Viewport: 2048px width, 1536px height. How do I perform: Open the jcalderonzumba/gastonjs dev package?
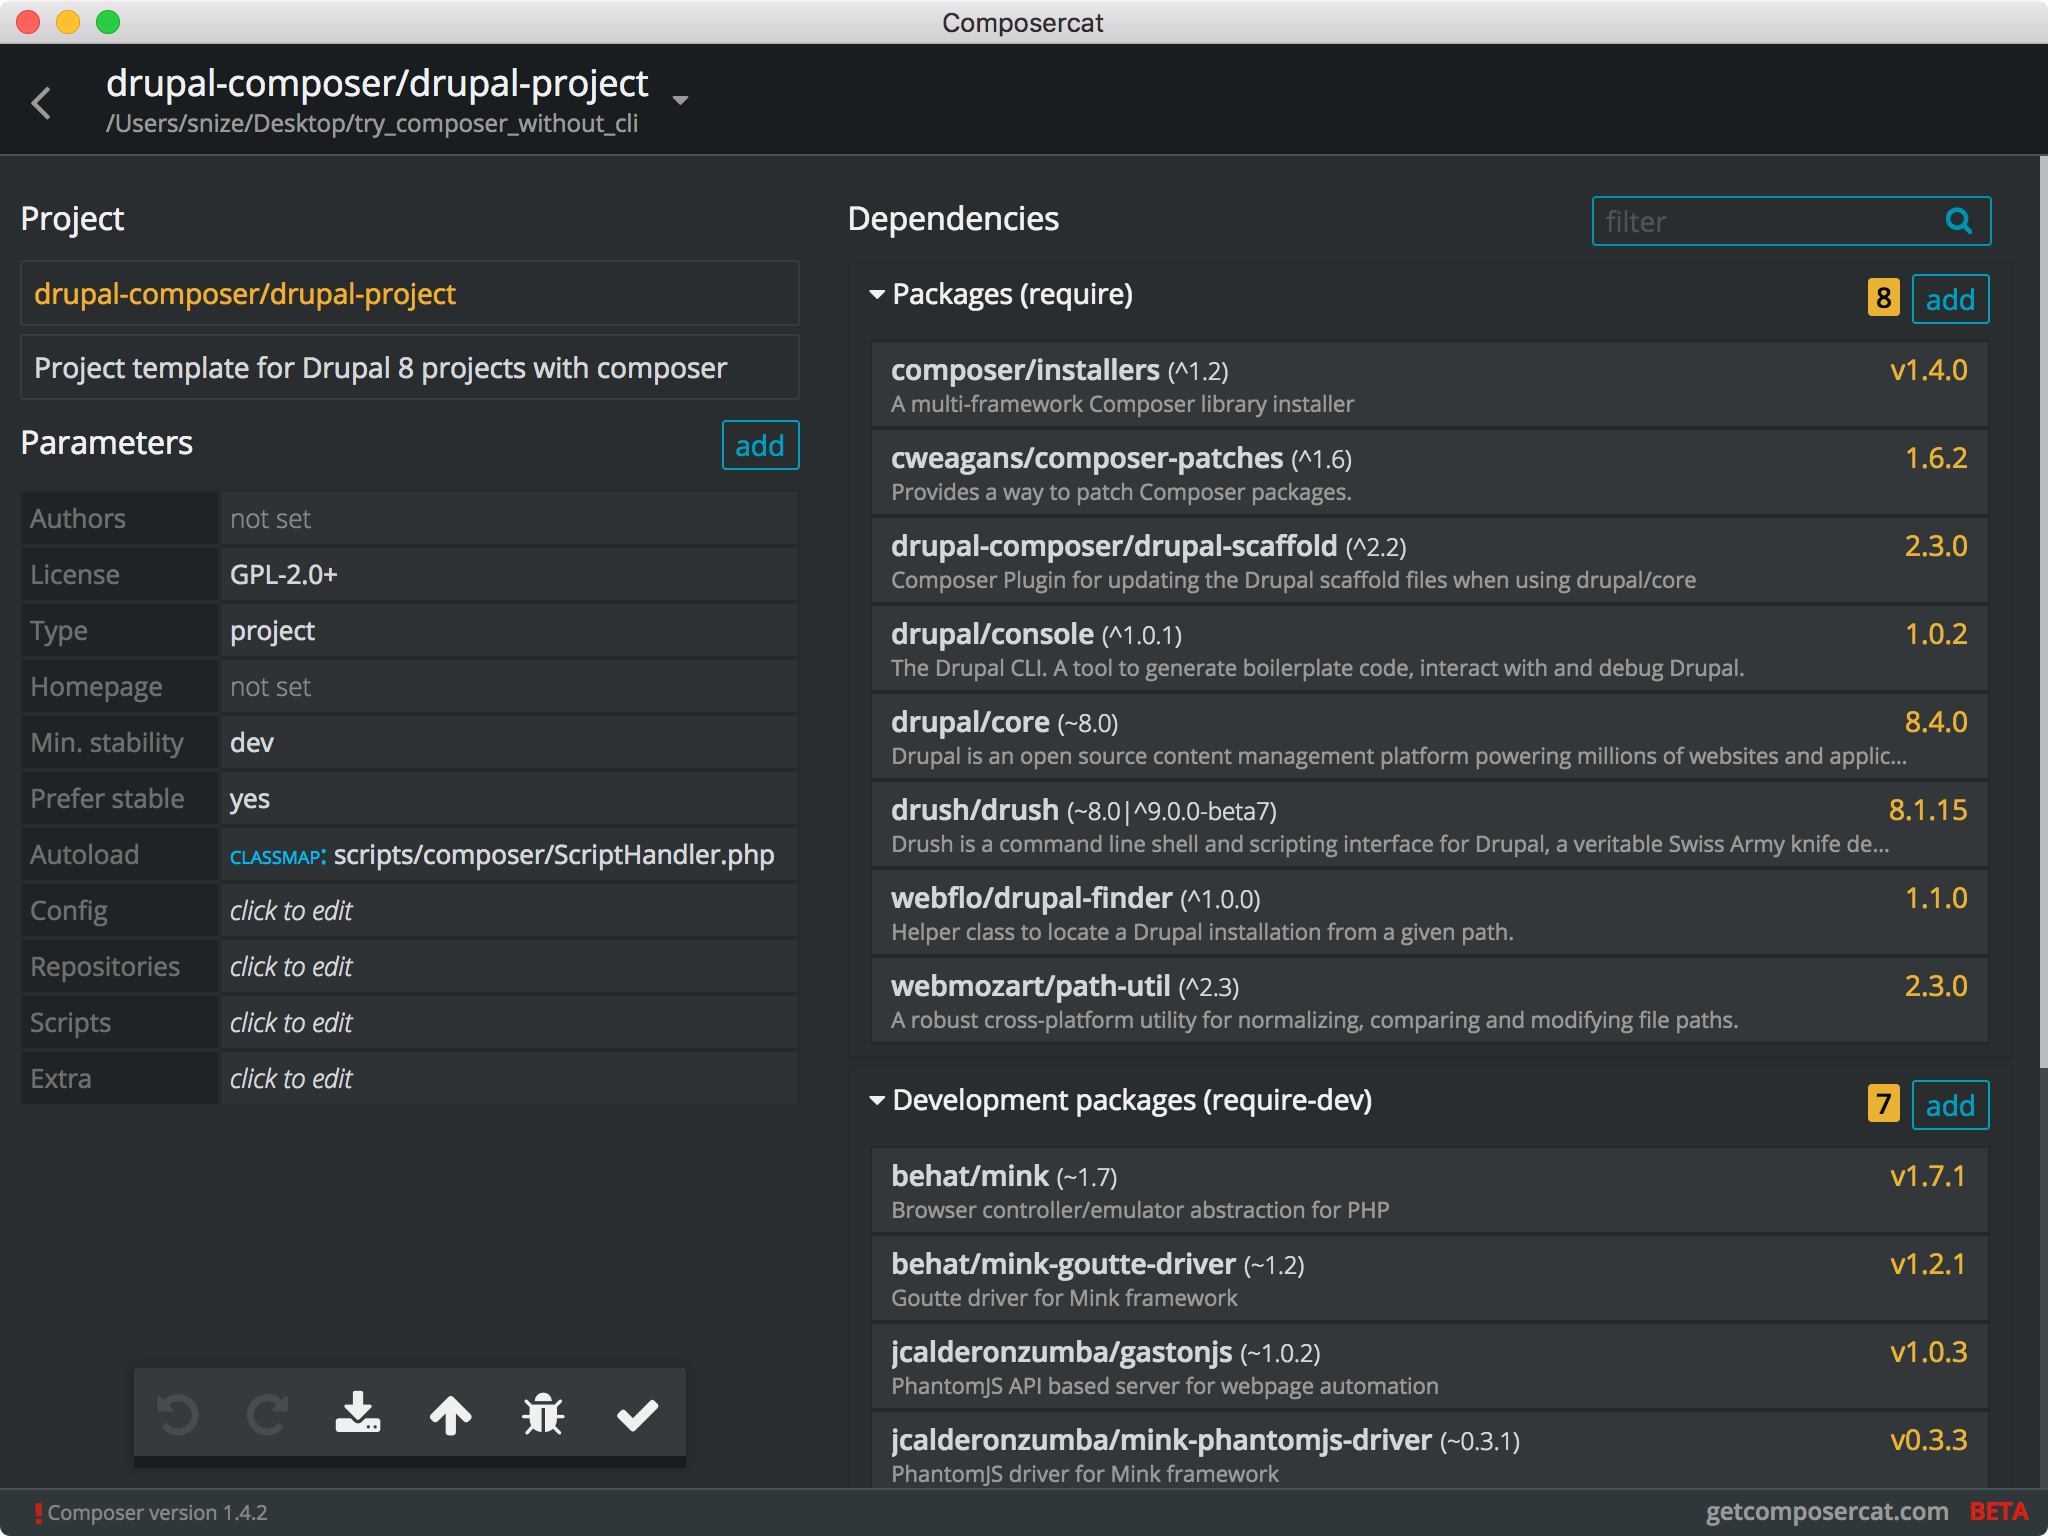tap(1429, 1367)
